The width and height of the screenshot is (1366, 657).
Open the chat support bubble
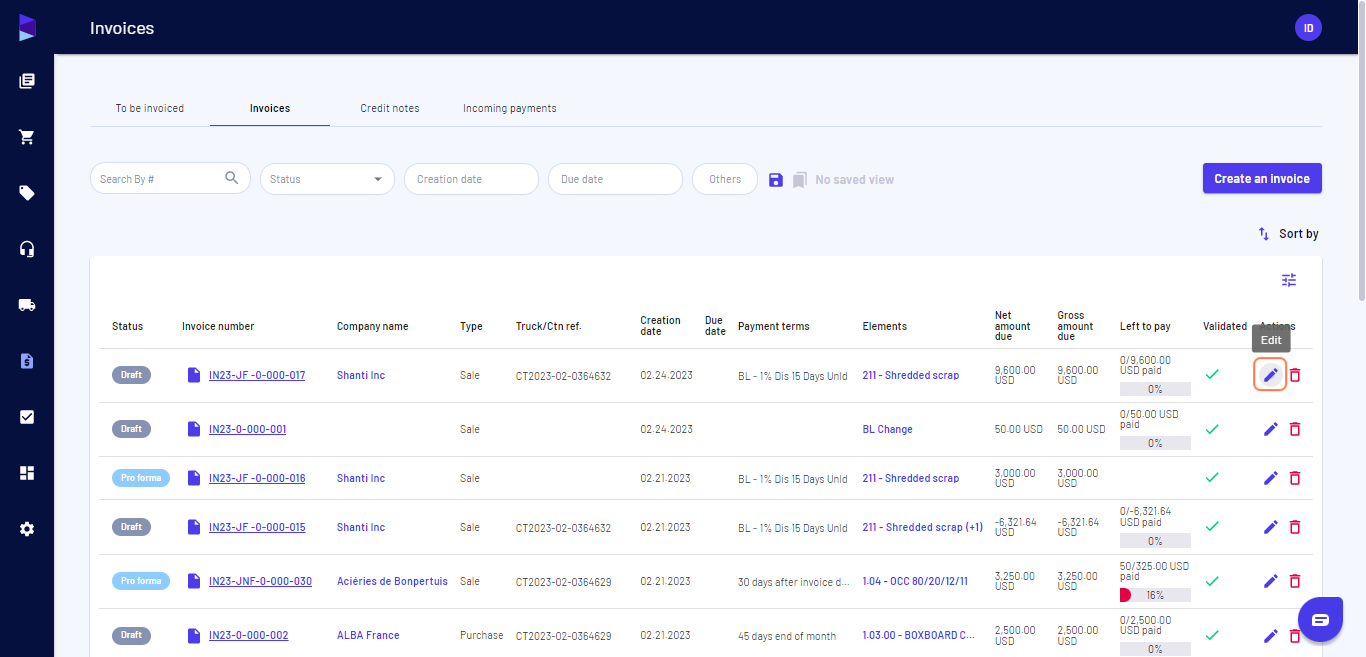[x=1320, y=620]
